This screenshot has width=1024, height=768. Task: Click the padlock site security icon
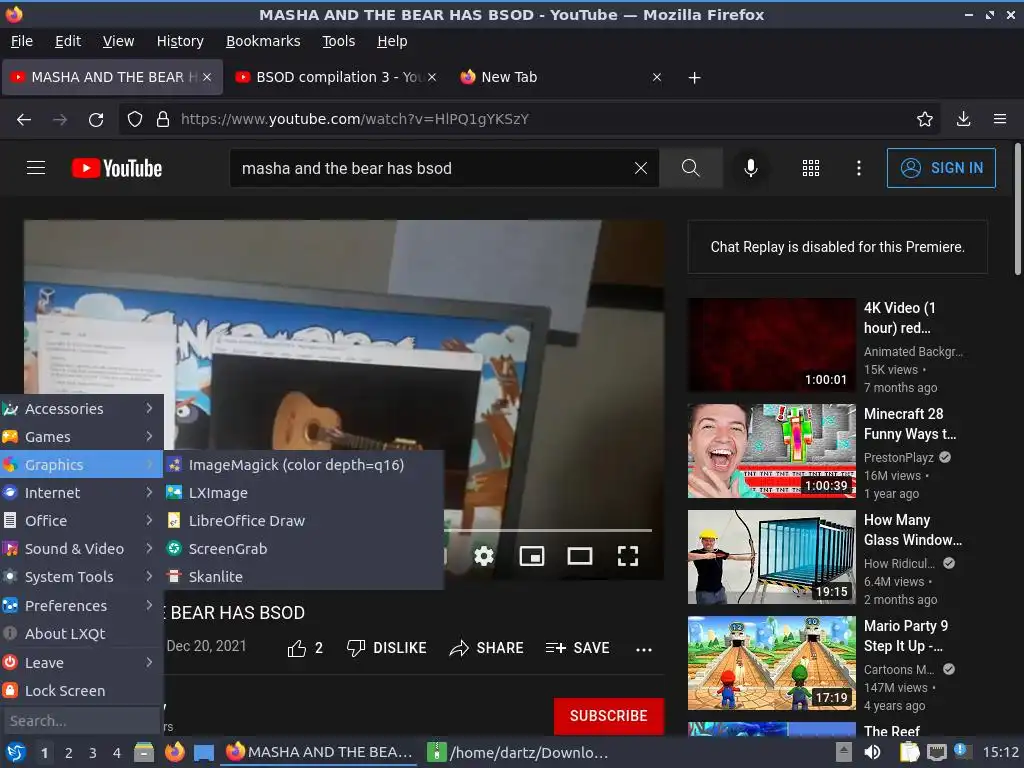(x=163, y=120)
